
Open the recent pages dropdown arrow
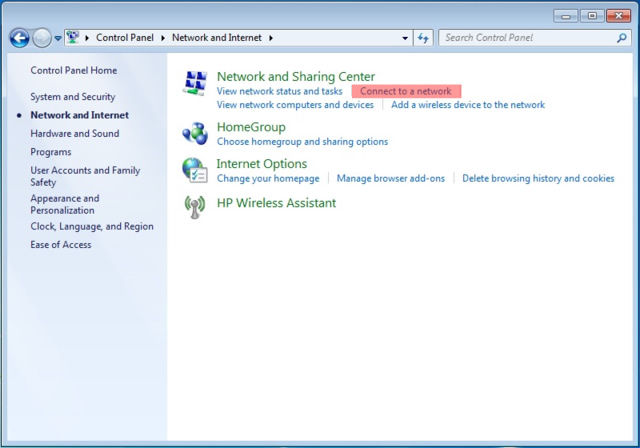58,38
